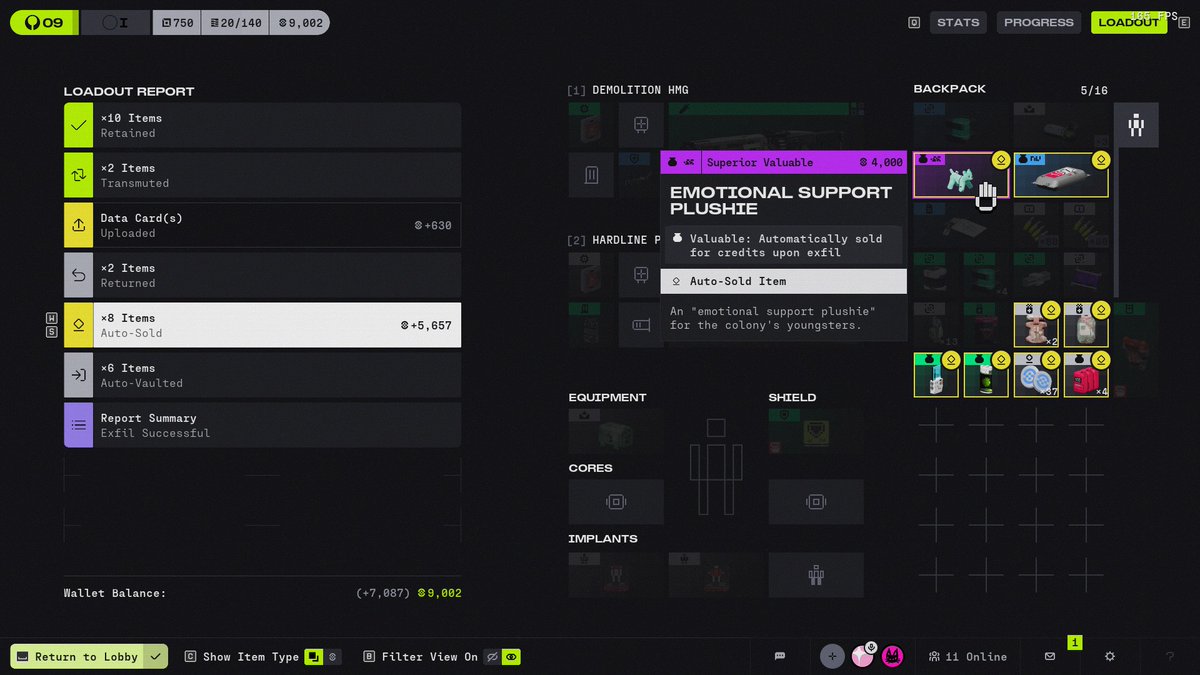Select the white bag item in backpack

tap(1061, 175)
